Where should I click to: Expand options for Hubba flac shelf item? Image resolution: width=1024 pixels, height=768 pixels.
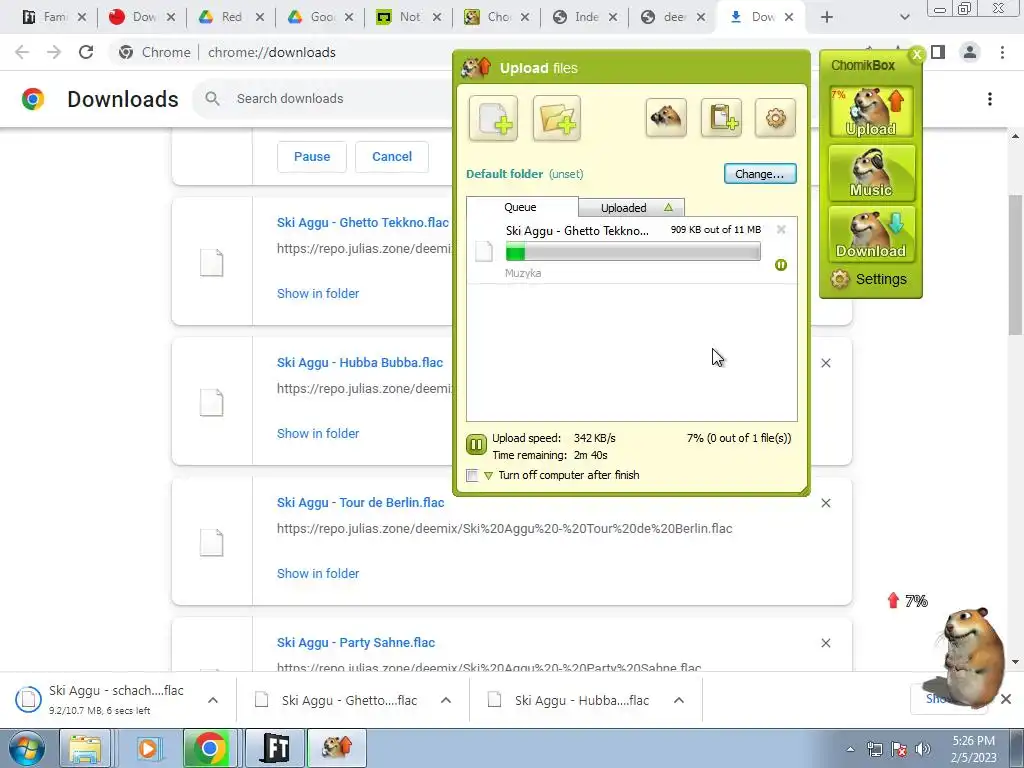[x=679, y=700]
